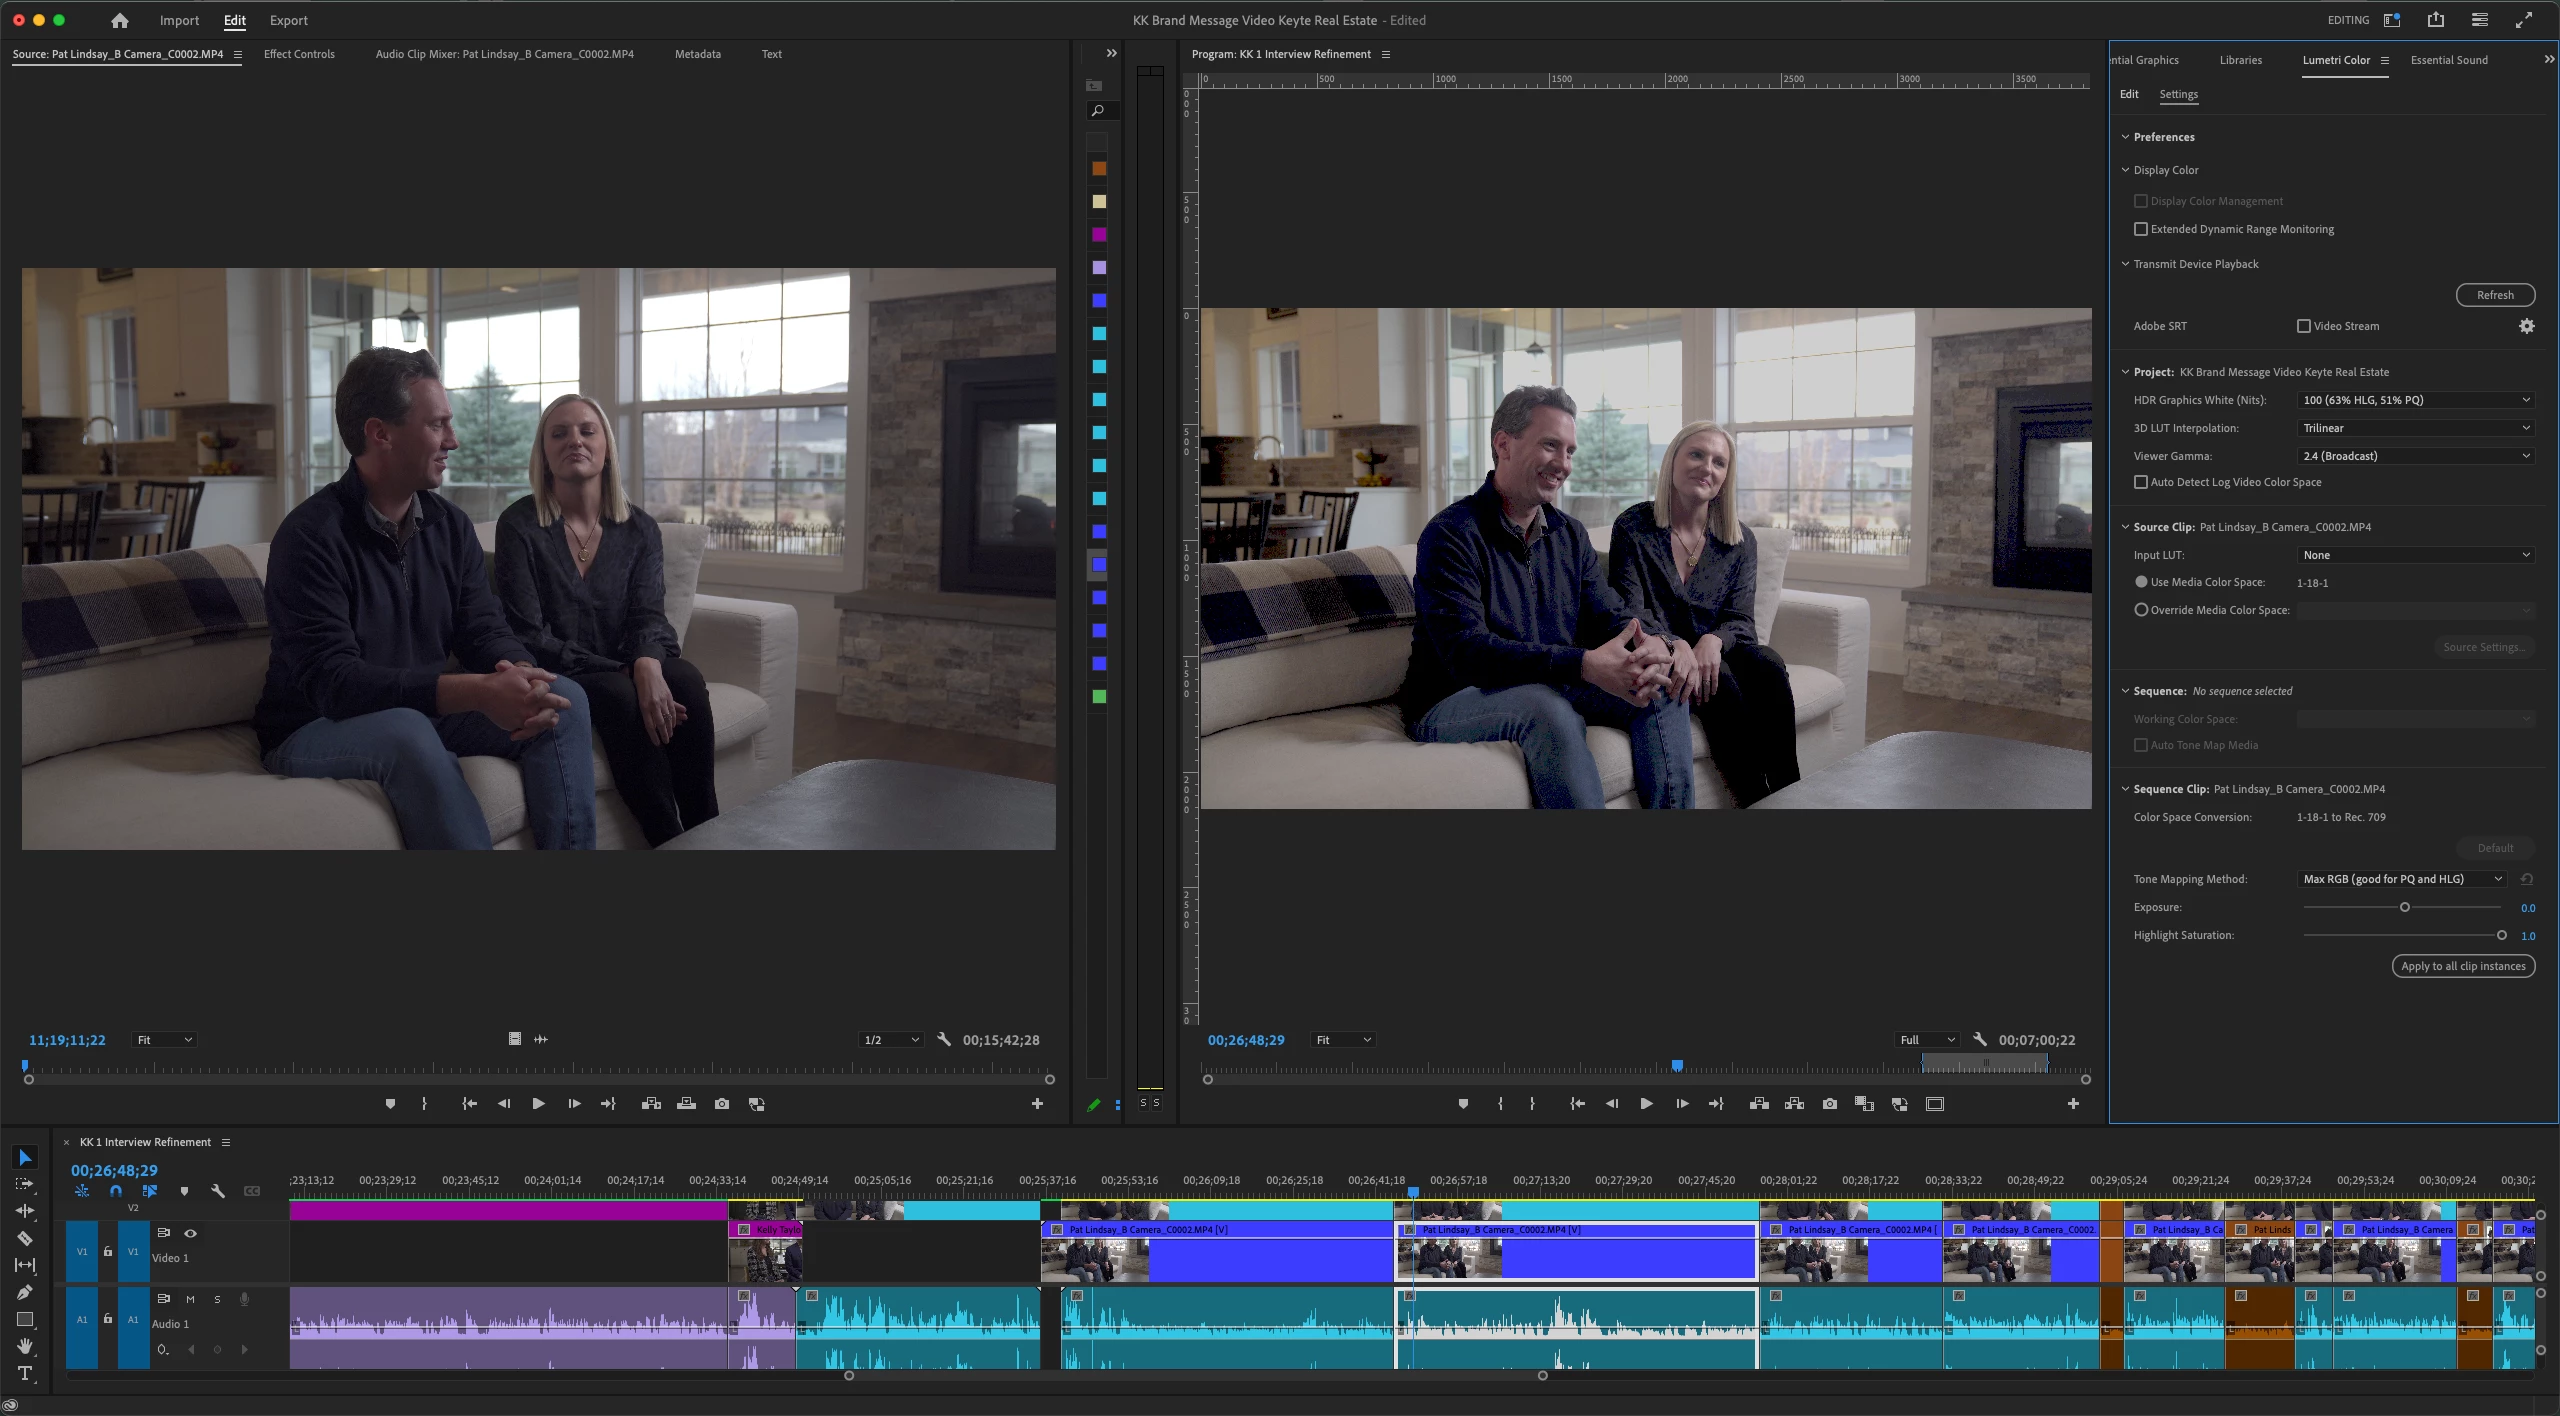
Task: Check Auto Detect Log Video Color Space
Action: point(2141,482)
